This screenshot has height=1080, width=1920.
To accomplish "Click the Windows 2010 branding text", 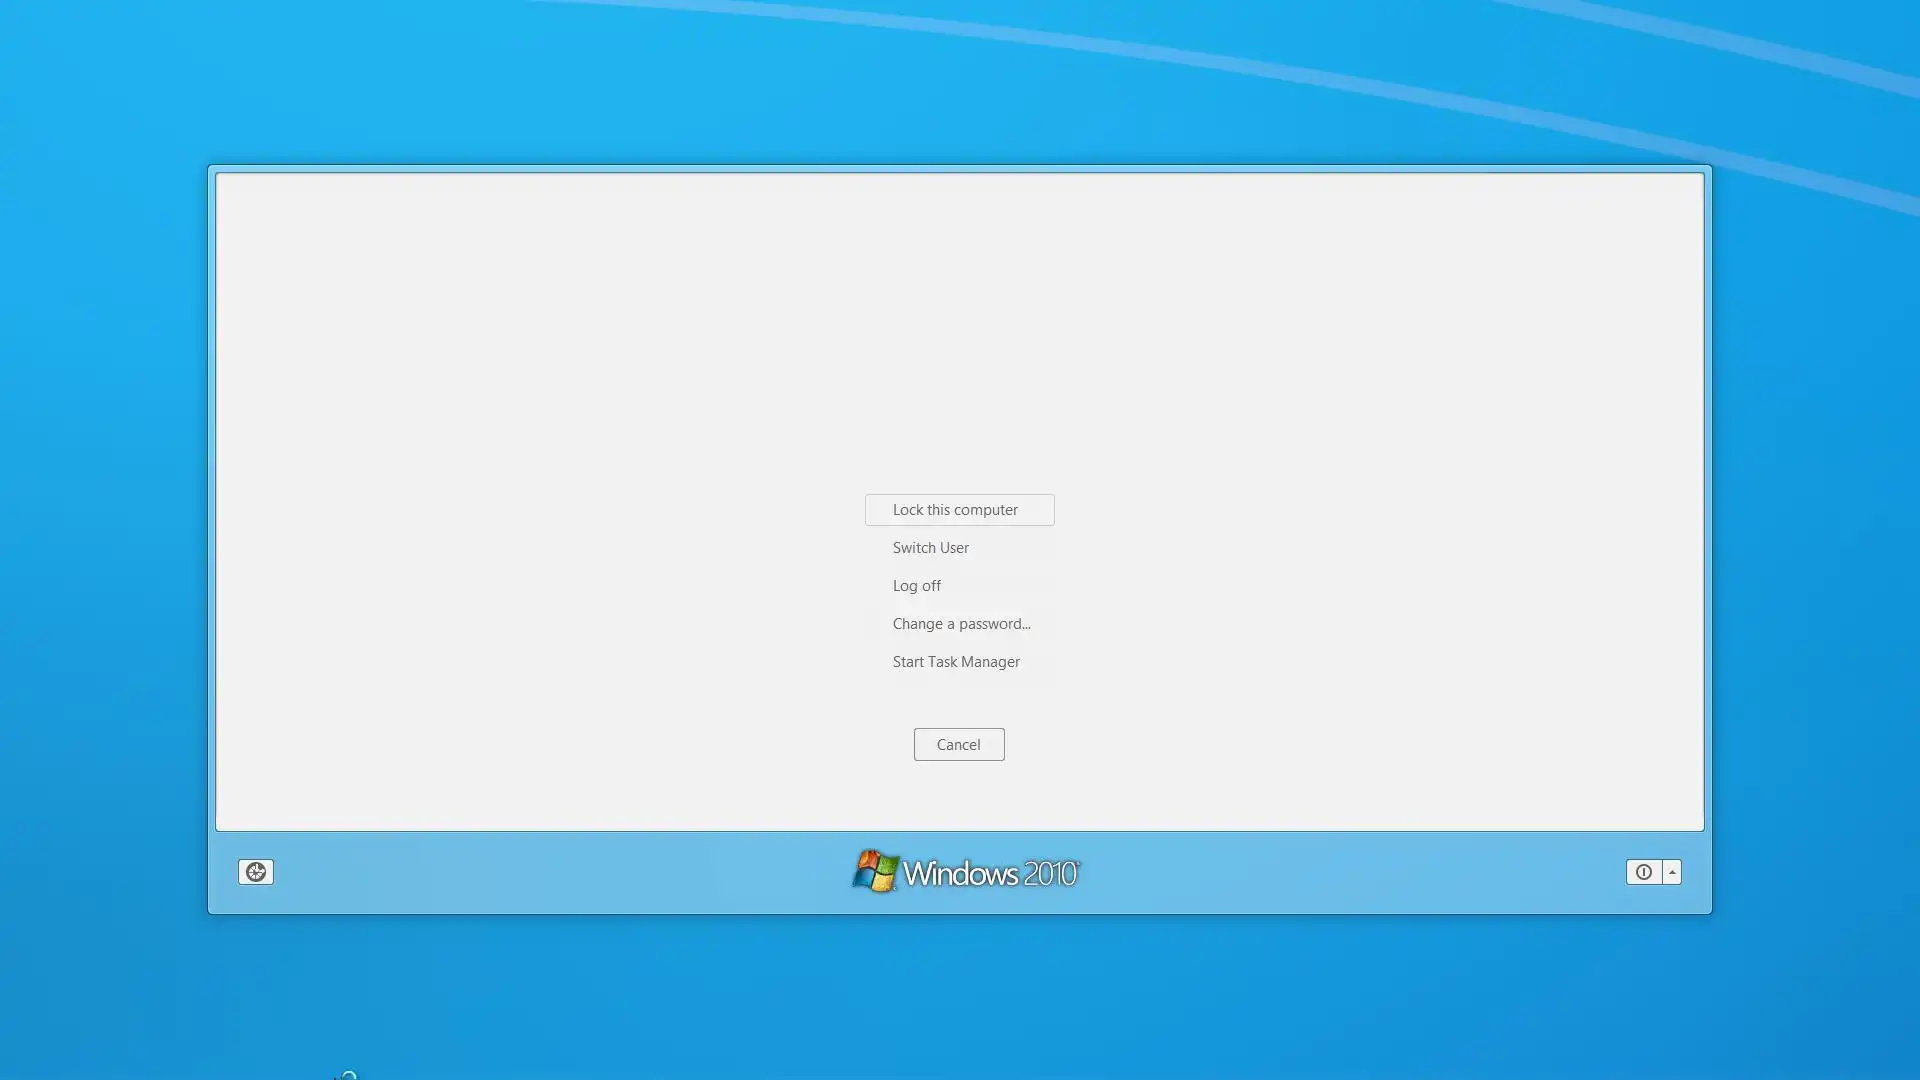I will click(x=990, y=874).
